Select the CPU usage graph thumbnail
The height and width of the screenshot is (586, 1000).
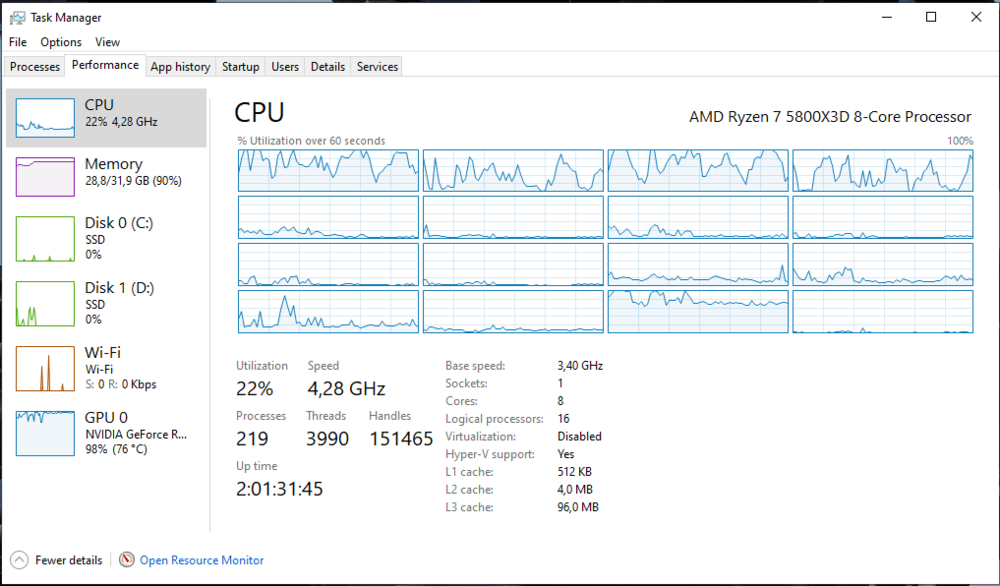45,118
